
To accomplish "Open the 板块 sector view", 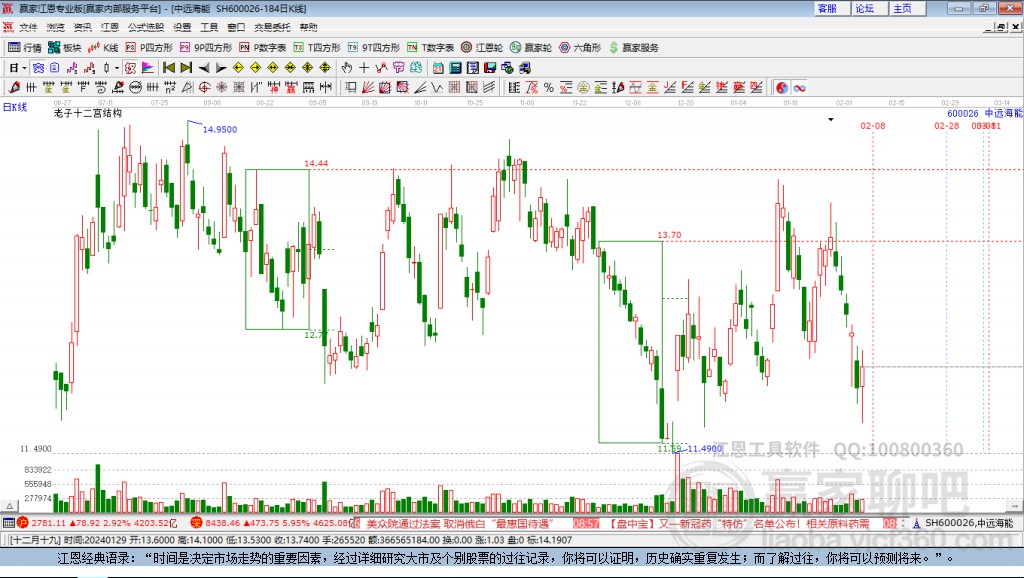I will click(x=65, y=48).
